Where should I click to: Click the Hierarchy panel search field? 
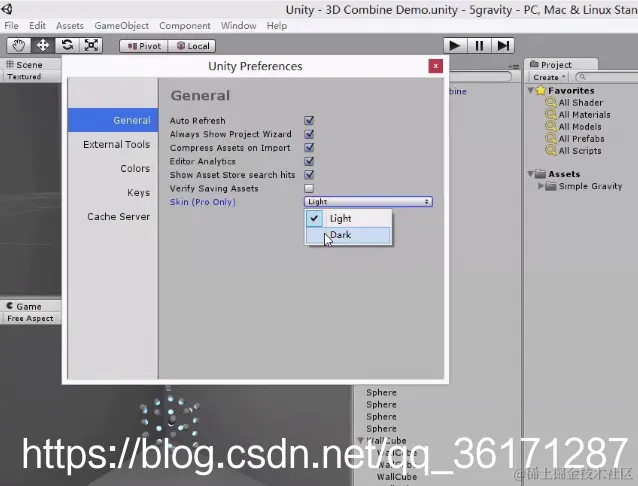[481, 76]
